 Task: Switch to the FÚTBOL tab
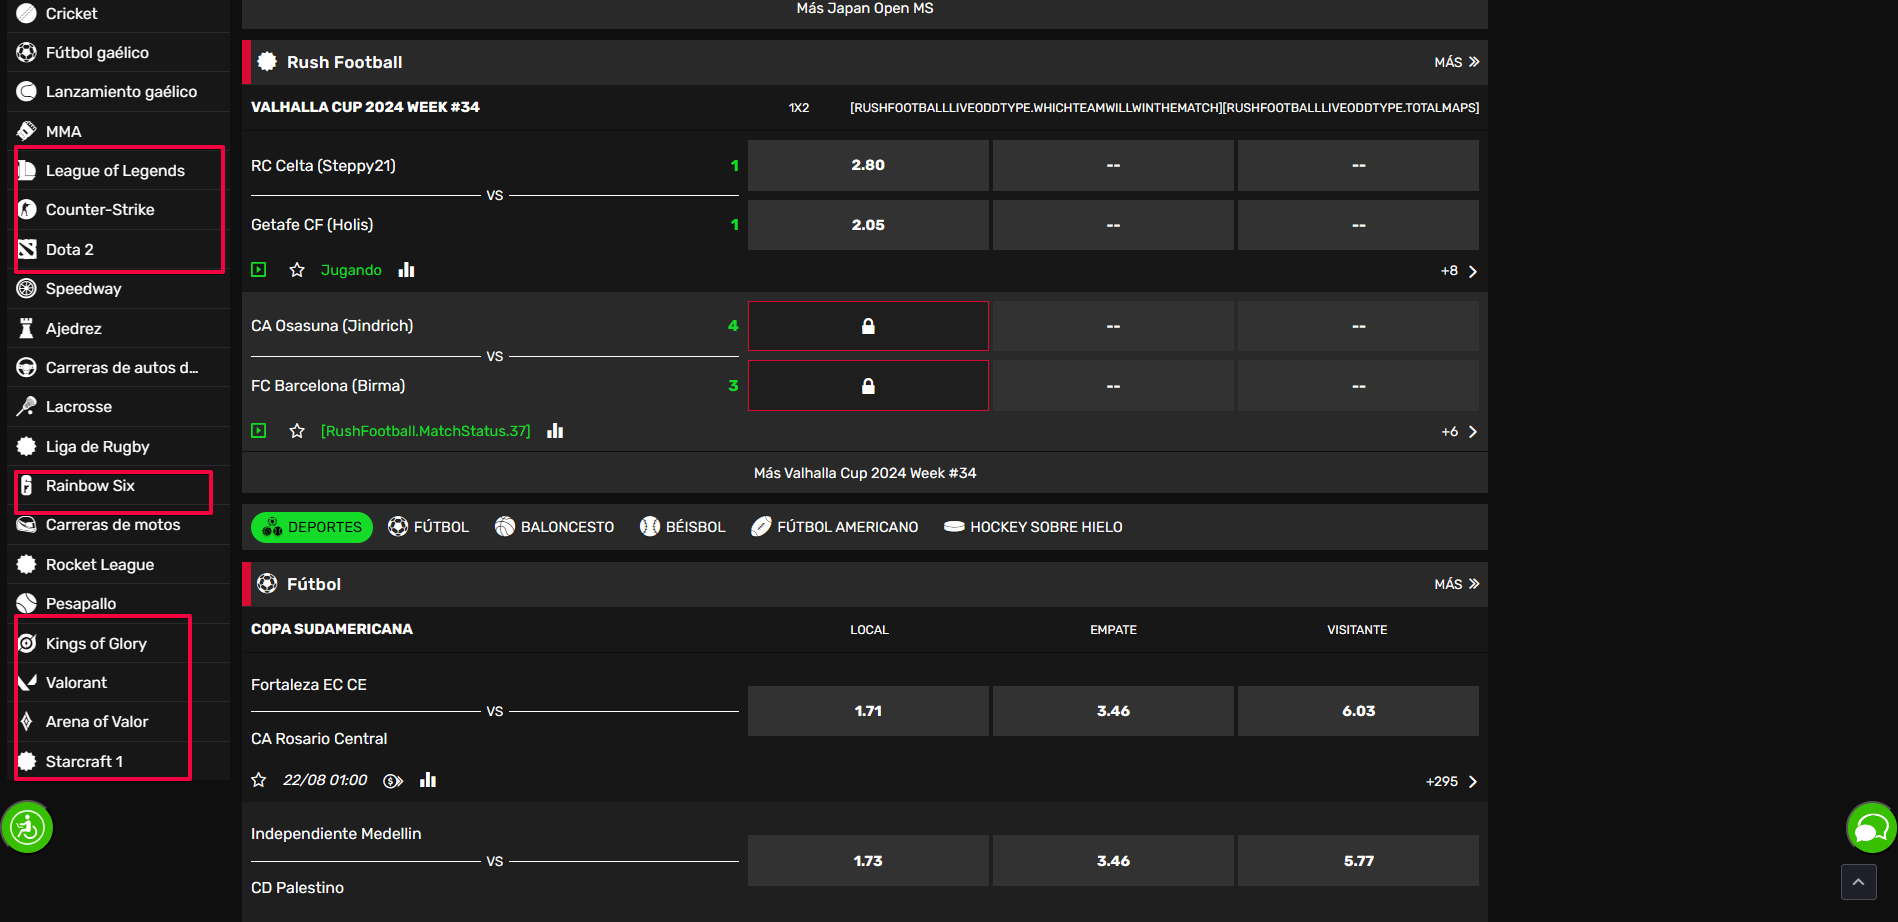click(x=428, y=527)
